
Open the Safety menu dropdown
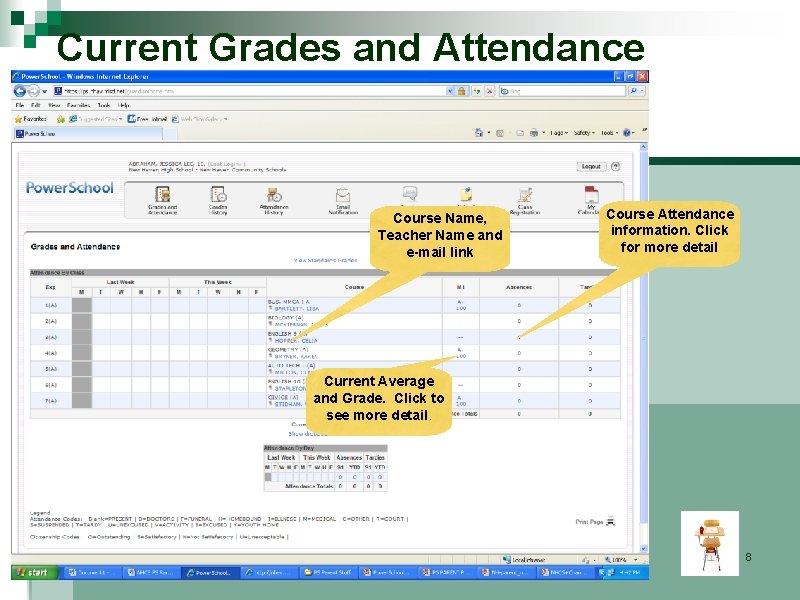[x=584, y=133]
